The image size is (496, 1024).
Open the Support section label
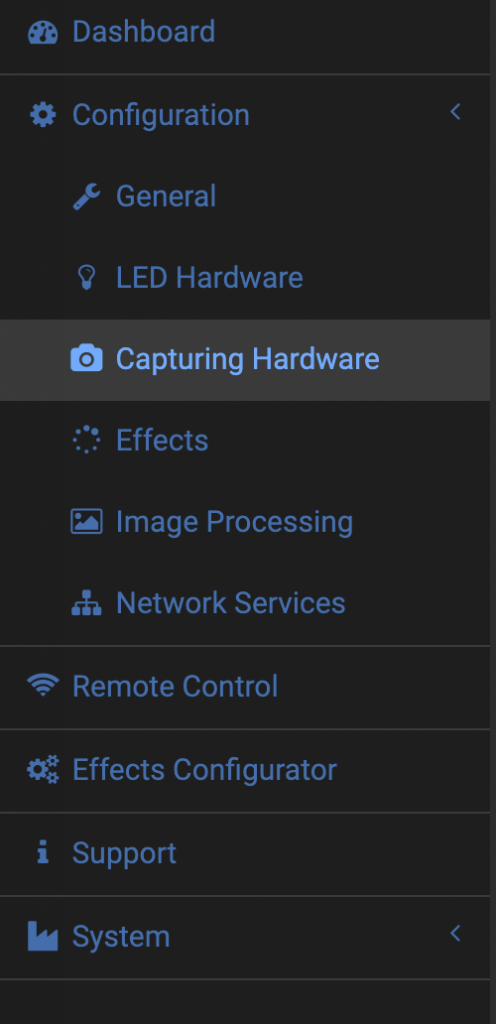[x=124, y=854]
